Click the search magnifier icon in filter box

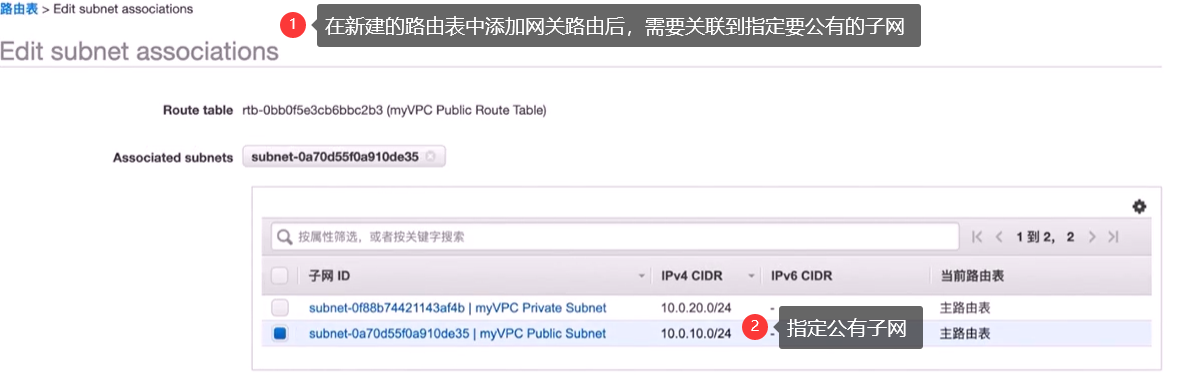[x=285, y=237]
